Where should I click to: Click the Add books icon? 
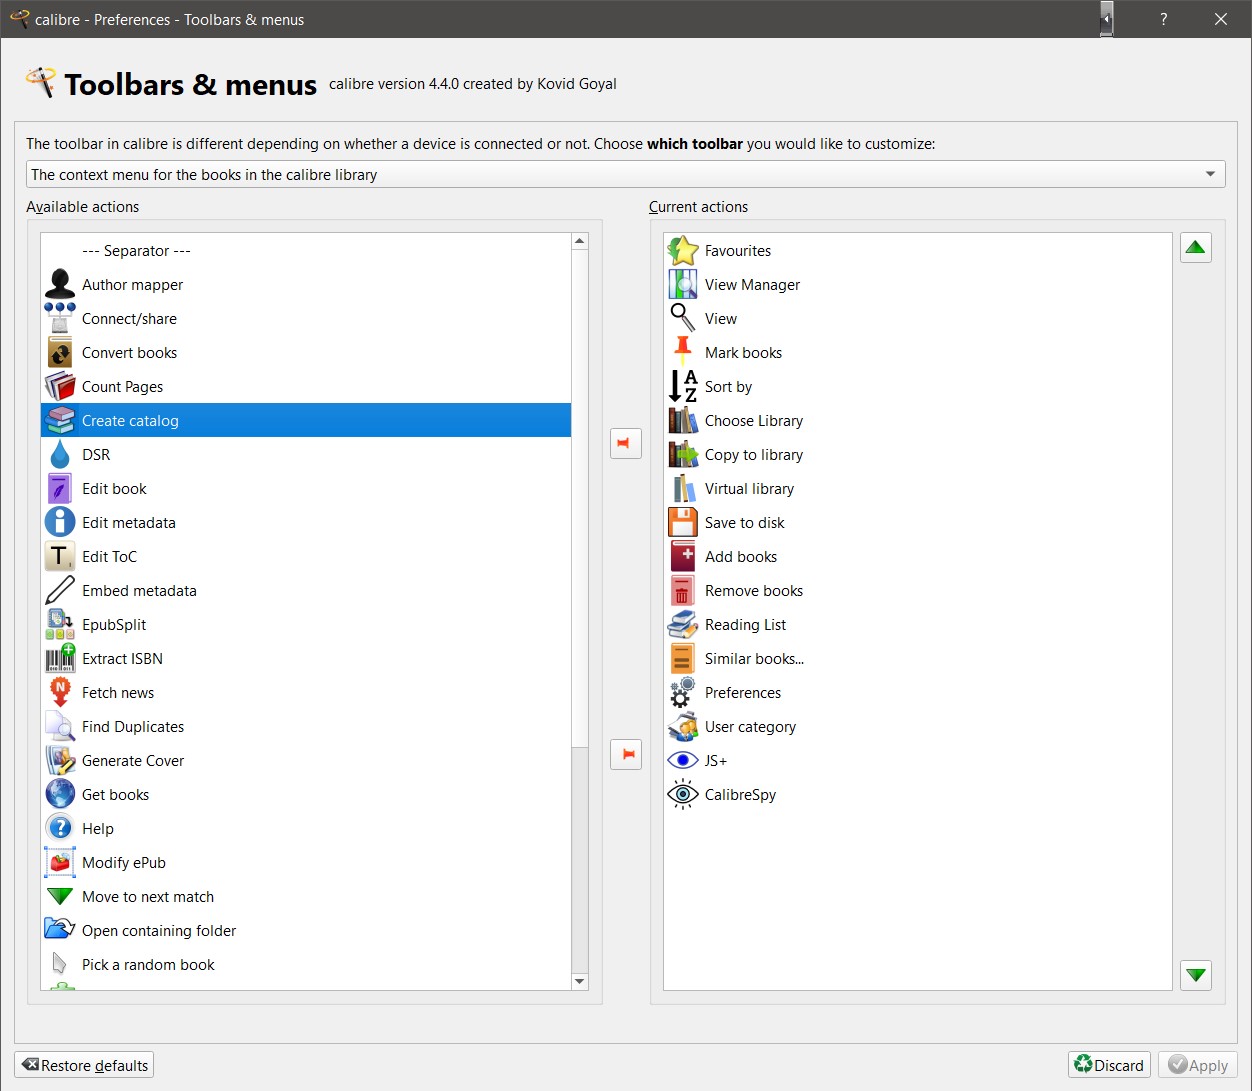[x=683, y=556]
